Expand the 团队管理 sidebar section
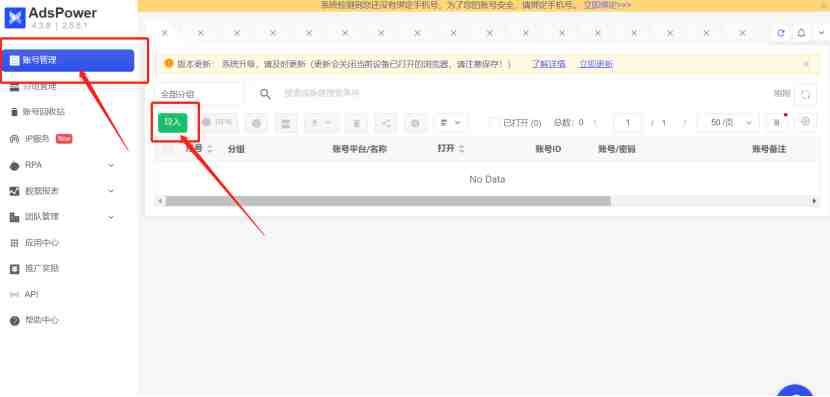Viewport: 830px width, 397px height. coord(111,217)
